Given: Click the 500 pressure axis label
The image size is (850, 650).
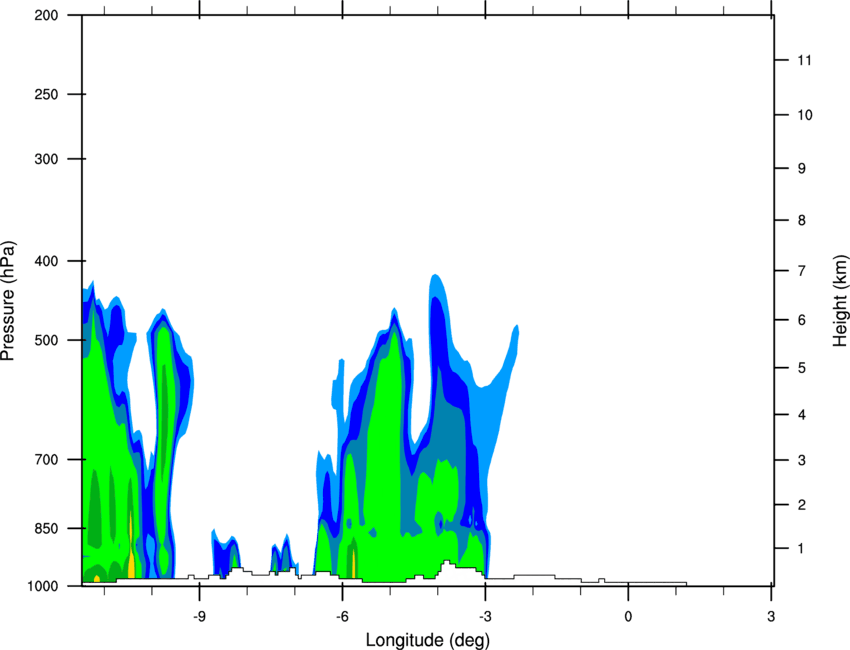Looking at the screenshot, I should click(46, 340).
